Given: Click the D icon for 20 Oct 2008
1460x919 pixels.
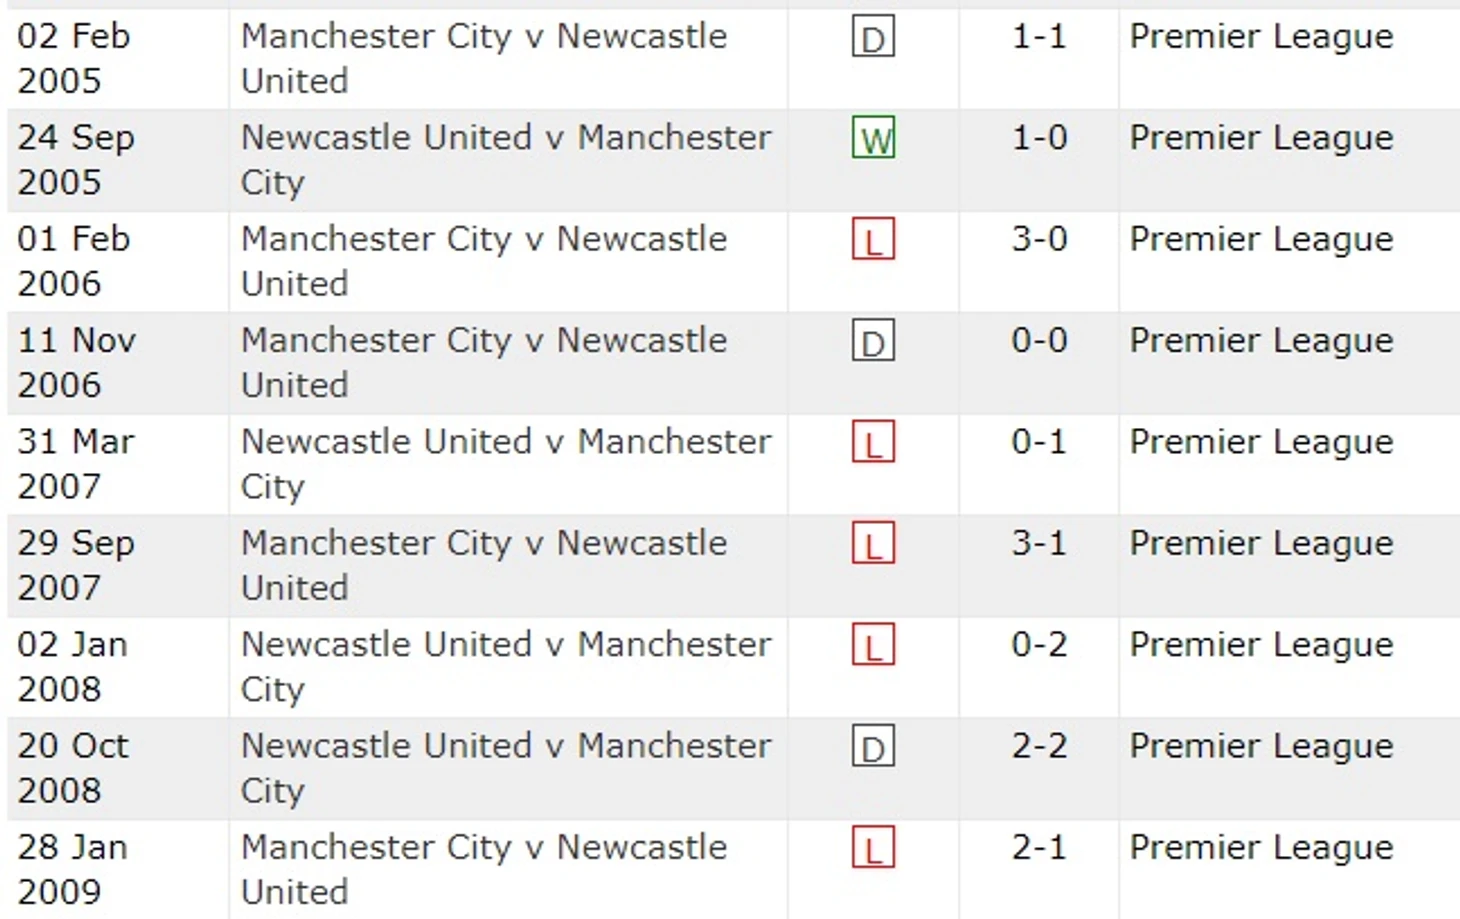Looking at the screenshot, I should 873,747.
